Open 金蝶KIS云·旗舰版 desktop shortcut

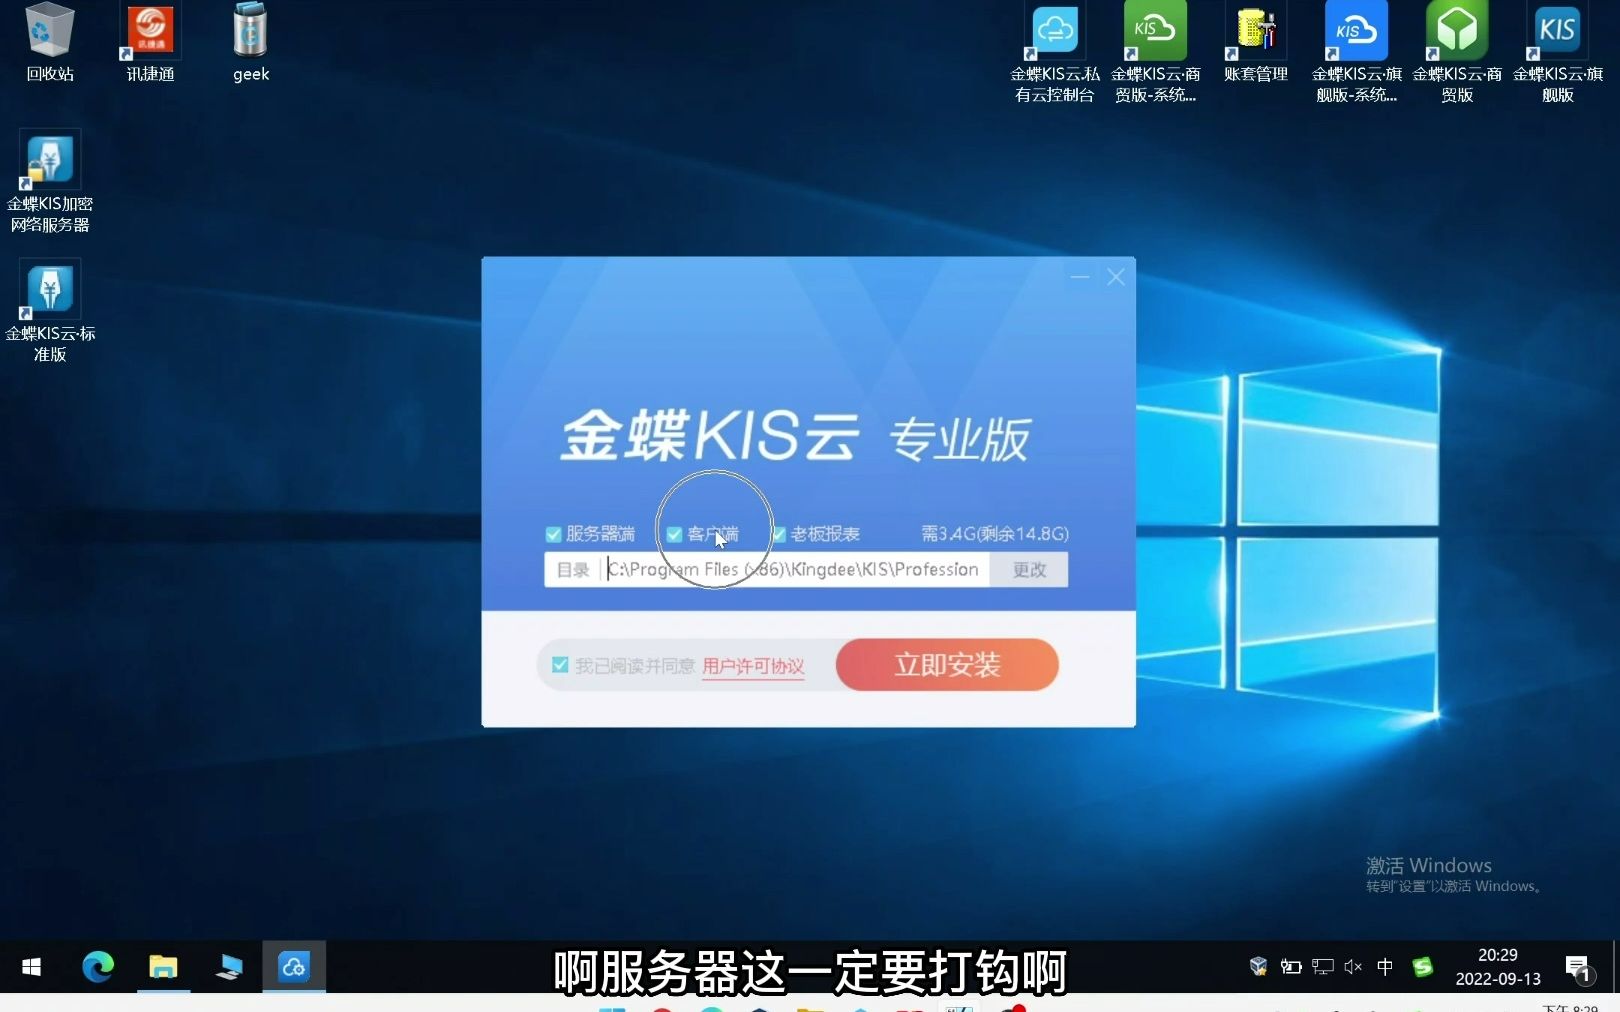1558,52
